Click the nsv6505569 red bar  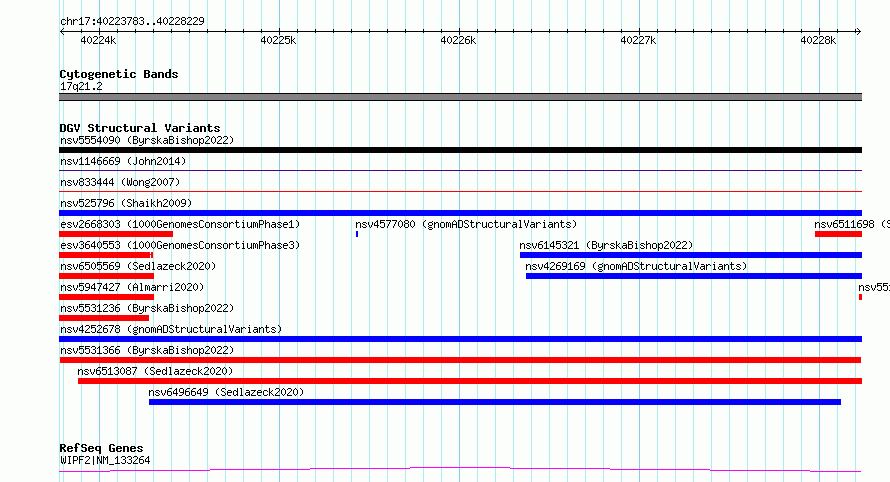(106, 276)
